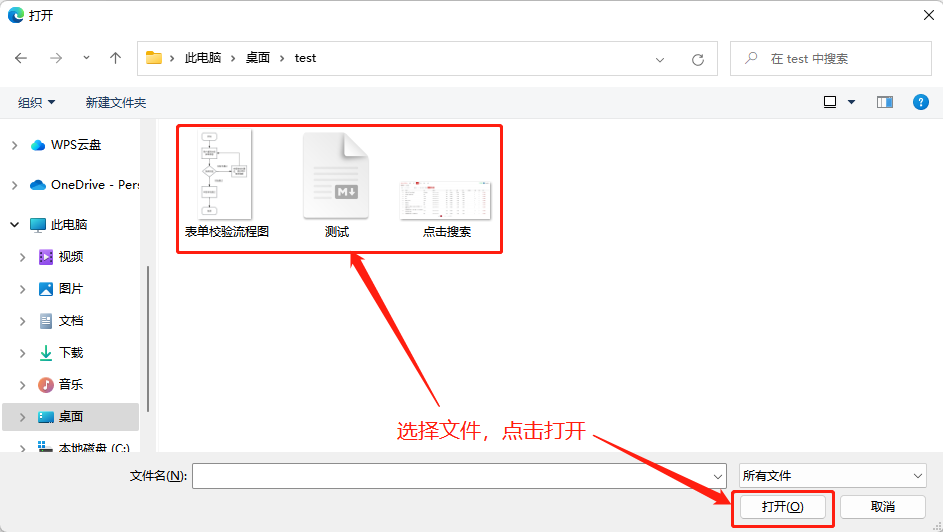Expand the address bar history dropdown
943x532 pixels.
660,59
